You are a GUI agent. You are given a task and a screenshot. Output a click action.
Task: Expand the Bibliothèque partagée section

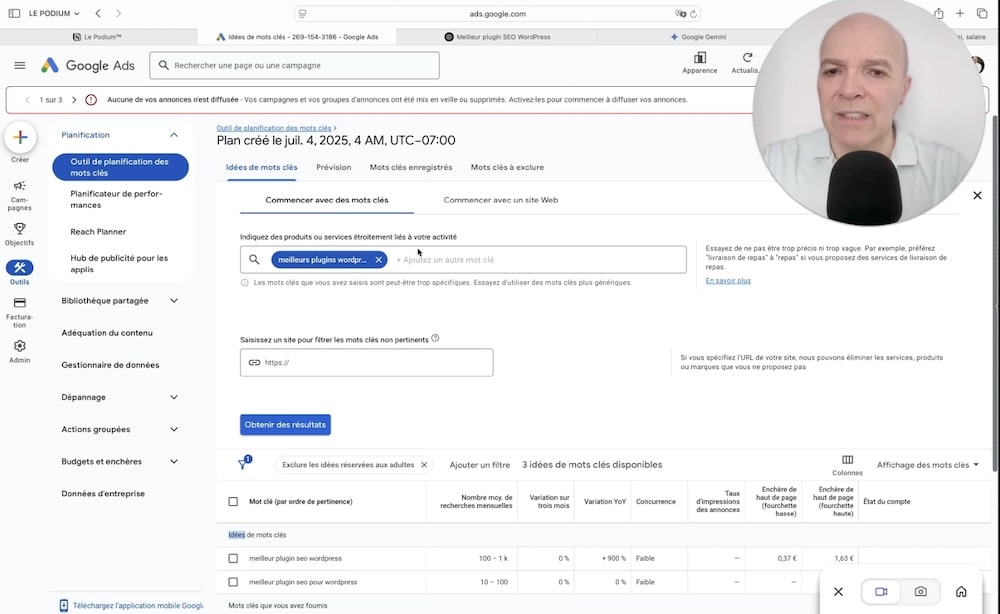(174, 300)
